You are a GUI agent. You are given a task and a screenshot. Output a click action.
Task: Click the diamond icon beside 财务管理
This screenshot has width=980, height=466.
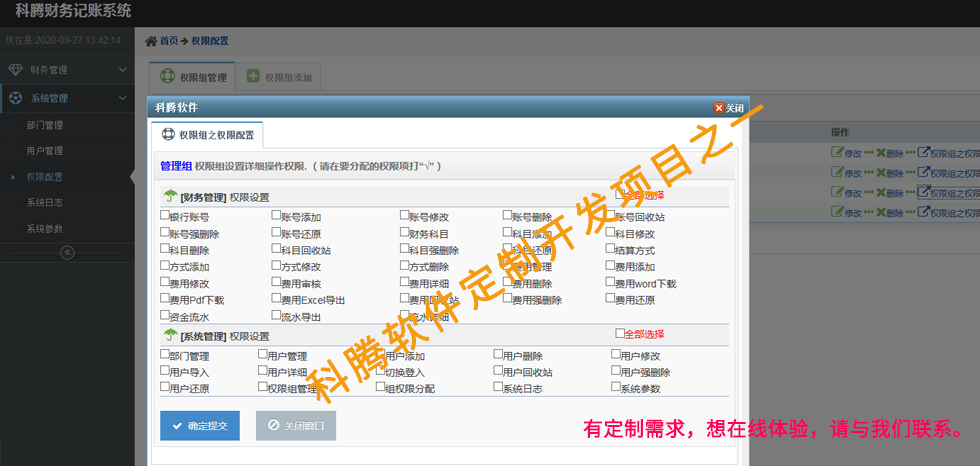pyautogui.click(x=16, y=70)
